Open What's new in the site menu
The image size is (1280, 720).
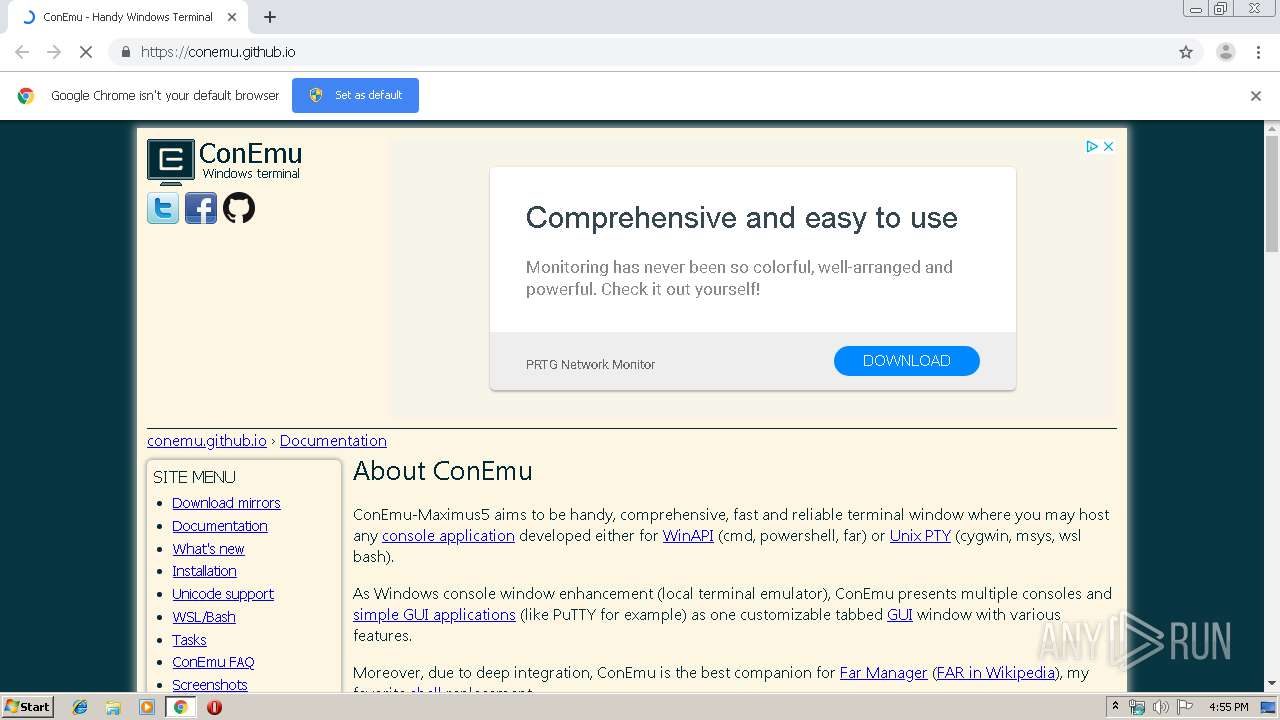208,549
